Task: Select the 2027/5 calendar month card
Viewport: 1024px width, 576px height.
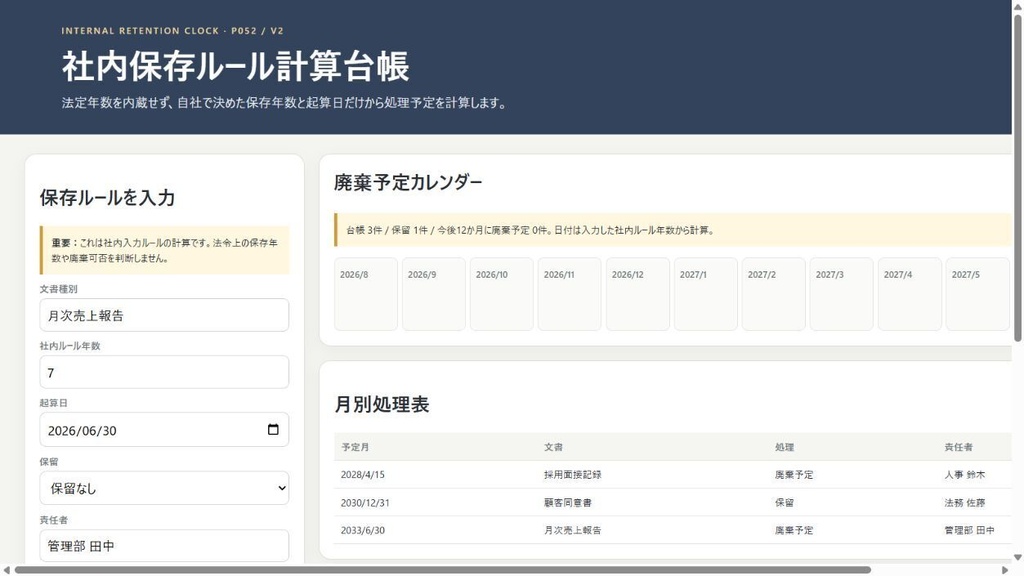Action: click(x=977, y=294)
